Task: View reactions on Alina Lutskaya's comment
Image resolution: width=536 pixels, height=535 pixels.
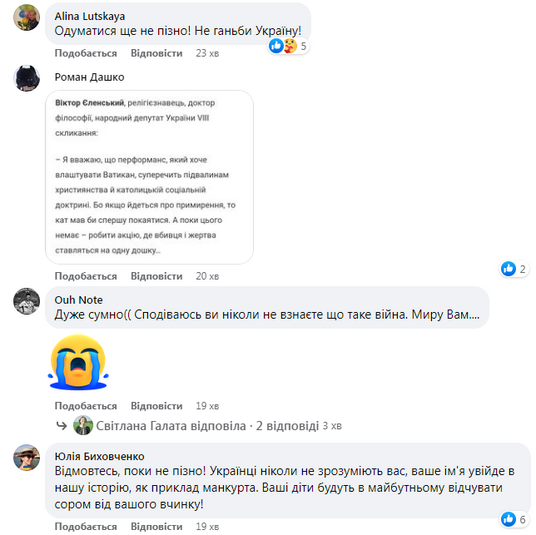Action: pos(288,46)
